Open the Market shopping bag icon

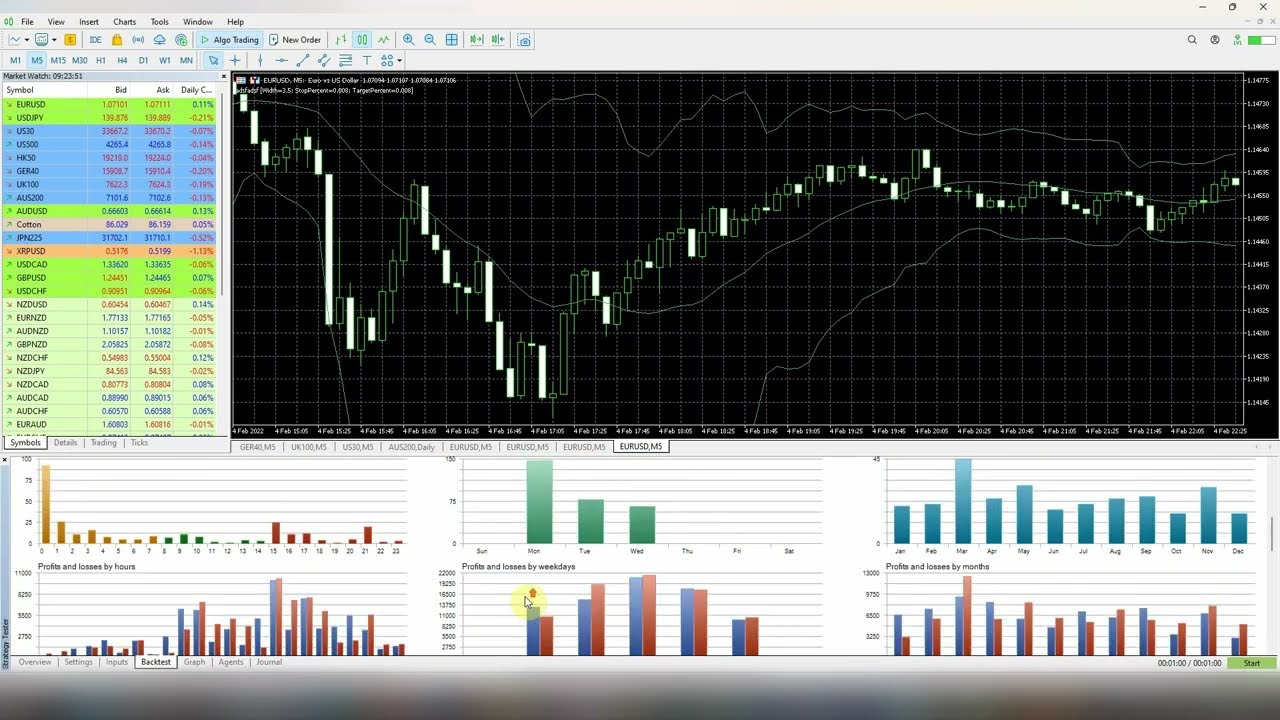[x=117, y=40]
